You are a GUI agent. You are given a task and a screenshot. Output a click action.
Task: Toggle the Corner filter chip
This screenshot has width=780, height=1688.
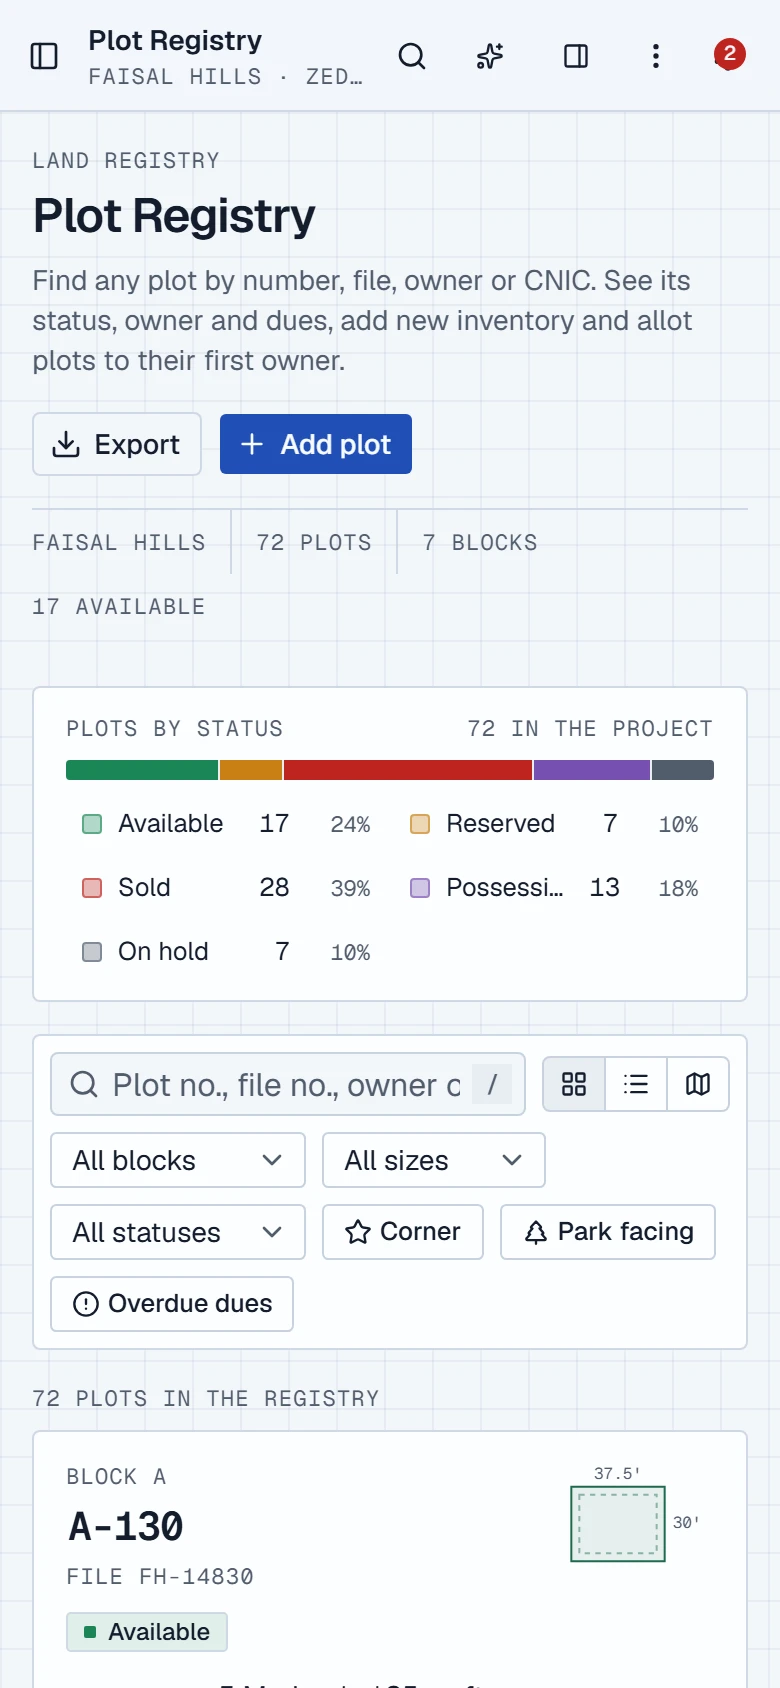[x=403, y=1232]
